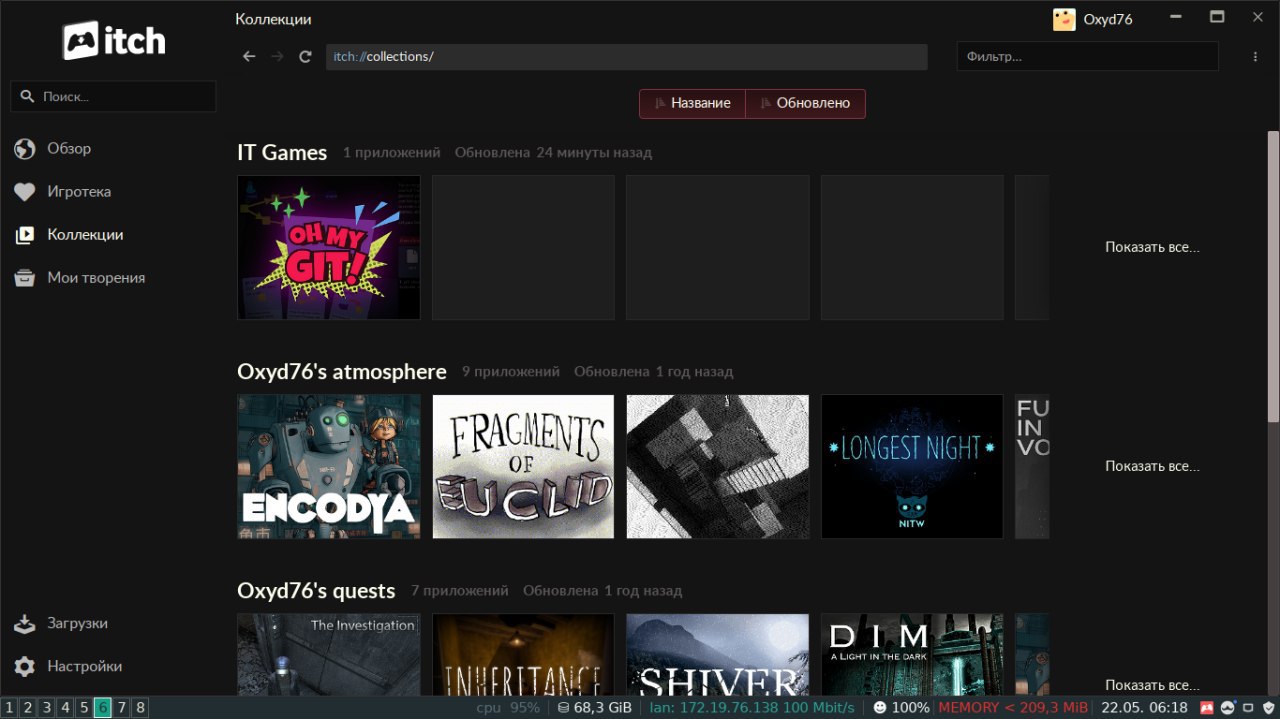Click the 68,3 GiB disk indicator
This screenshot has height=719, width=1280.
(x=595, y=708)
